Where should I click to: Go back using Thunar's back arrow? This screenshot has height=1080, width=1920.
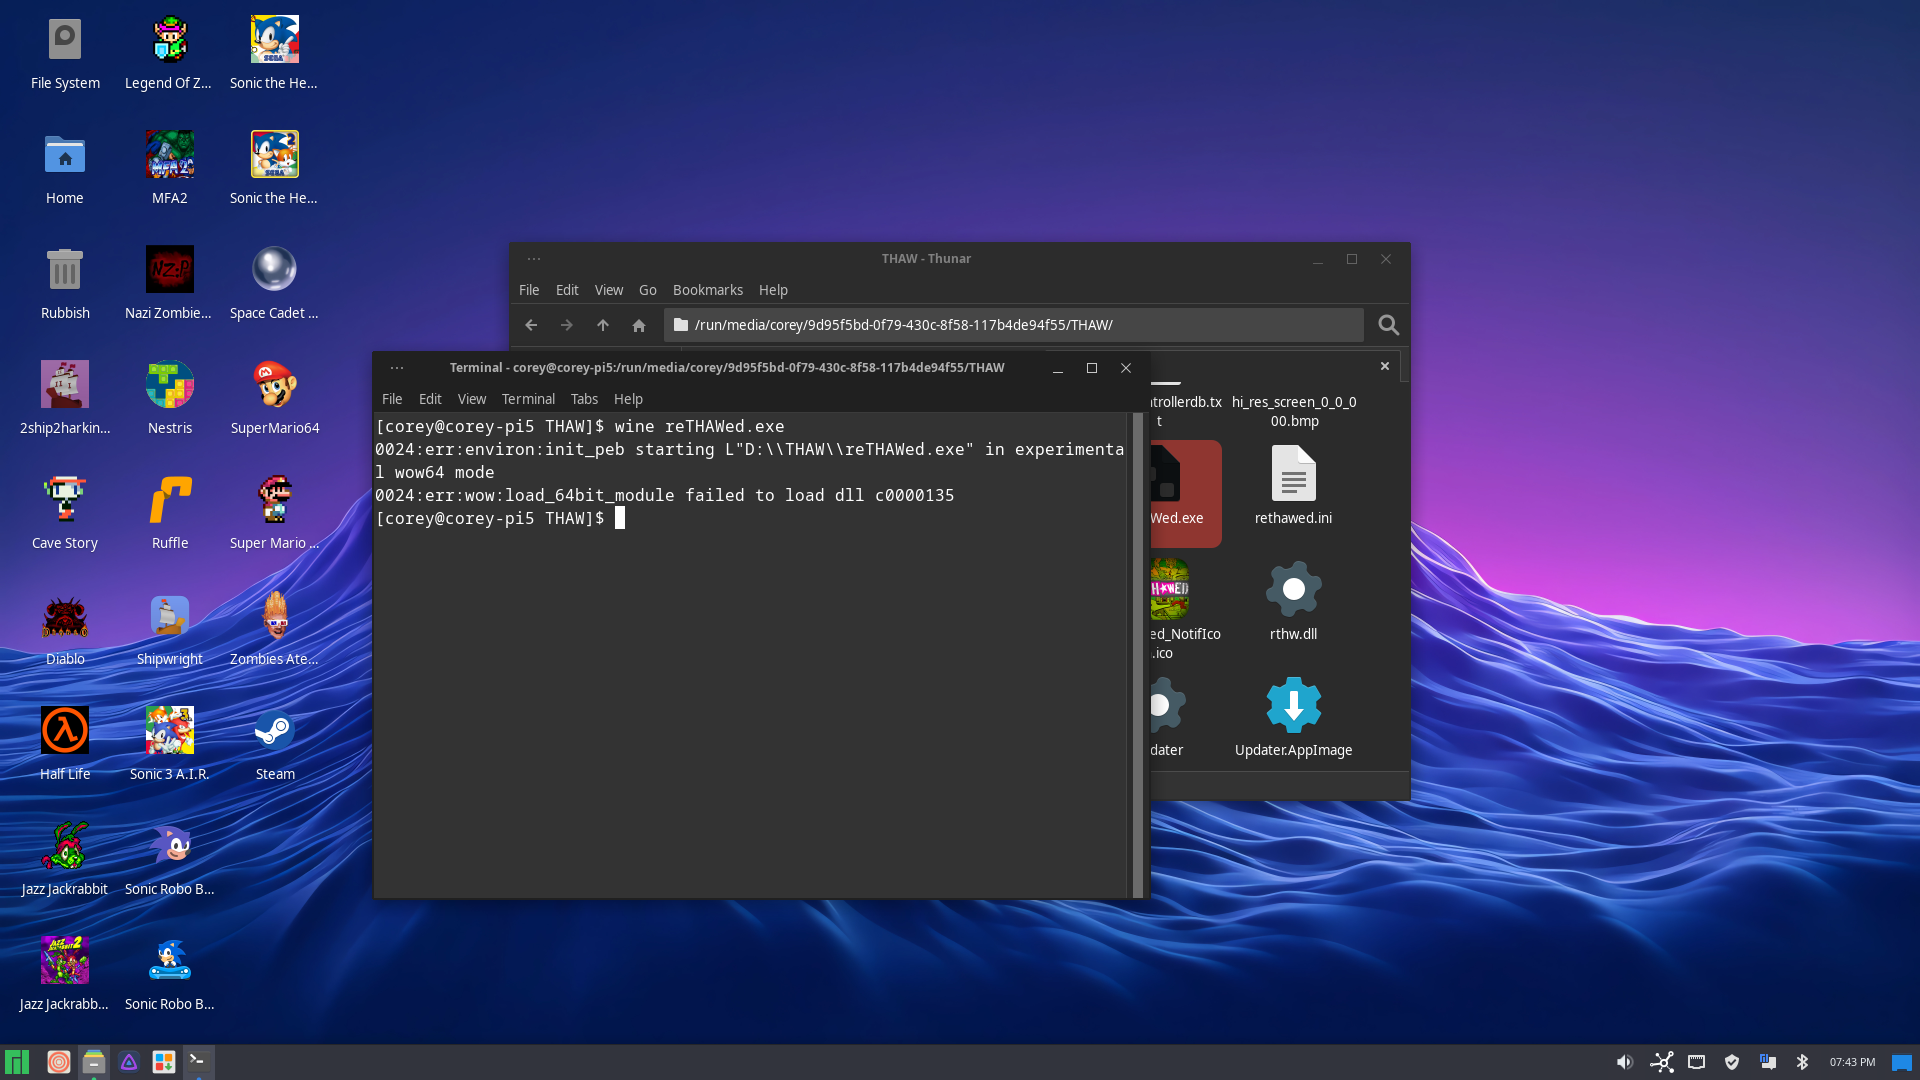tap(531, 325)
